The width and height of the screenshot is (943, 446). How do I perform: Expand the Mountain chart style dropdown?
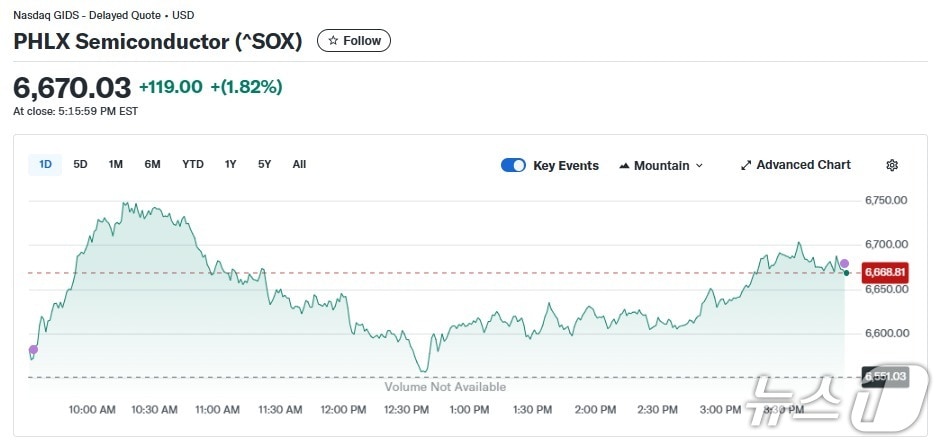[x=662, y=166]
